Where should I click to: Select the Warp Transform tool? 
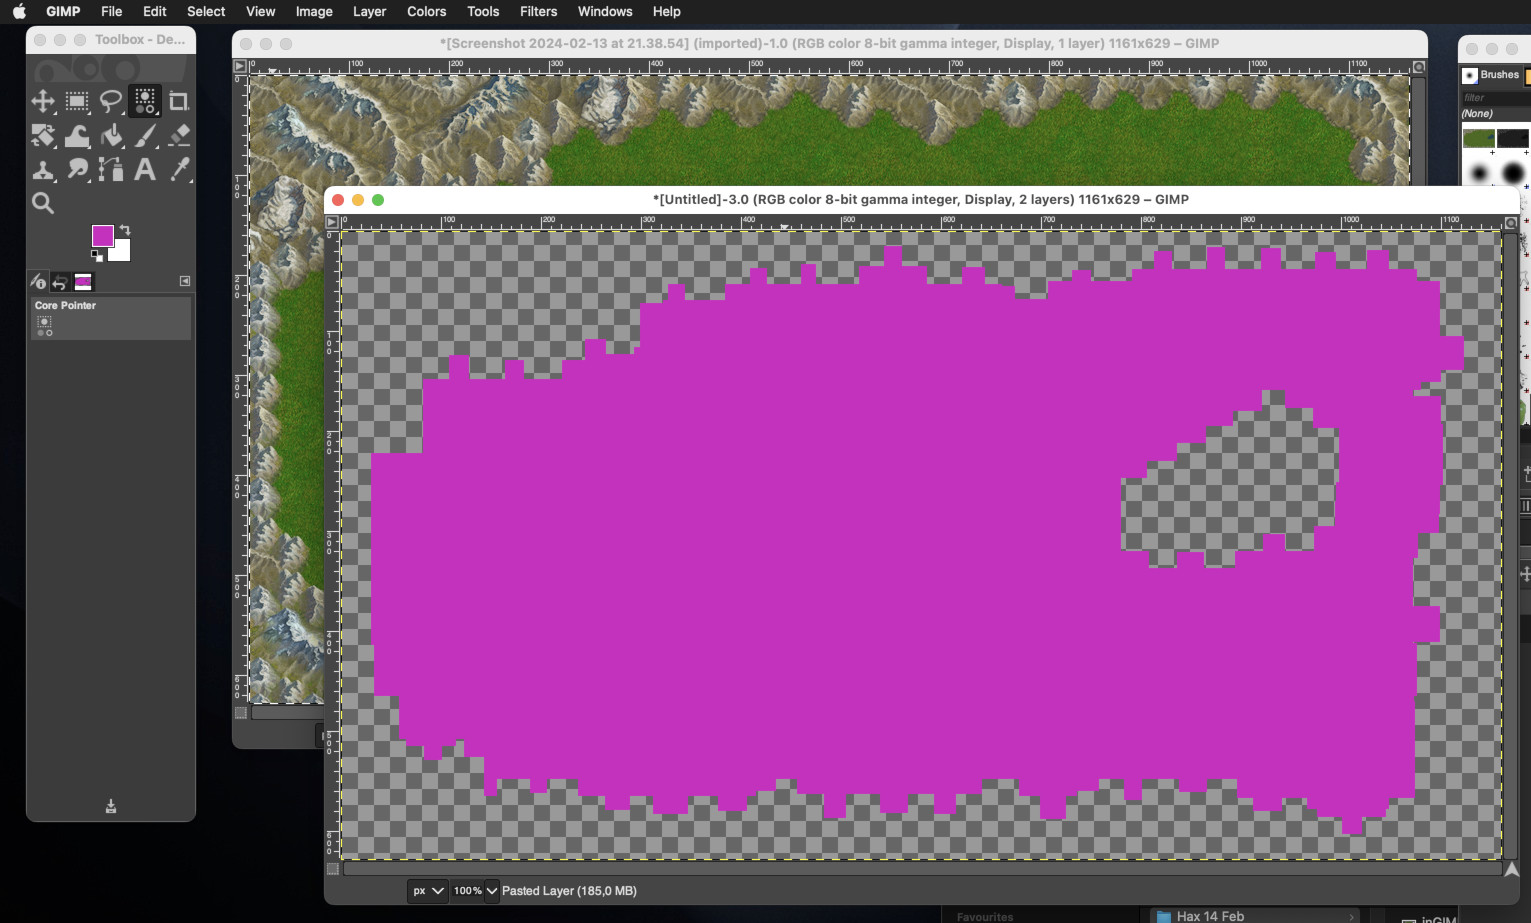click(x=77, y=135)
